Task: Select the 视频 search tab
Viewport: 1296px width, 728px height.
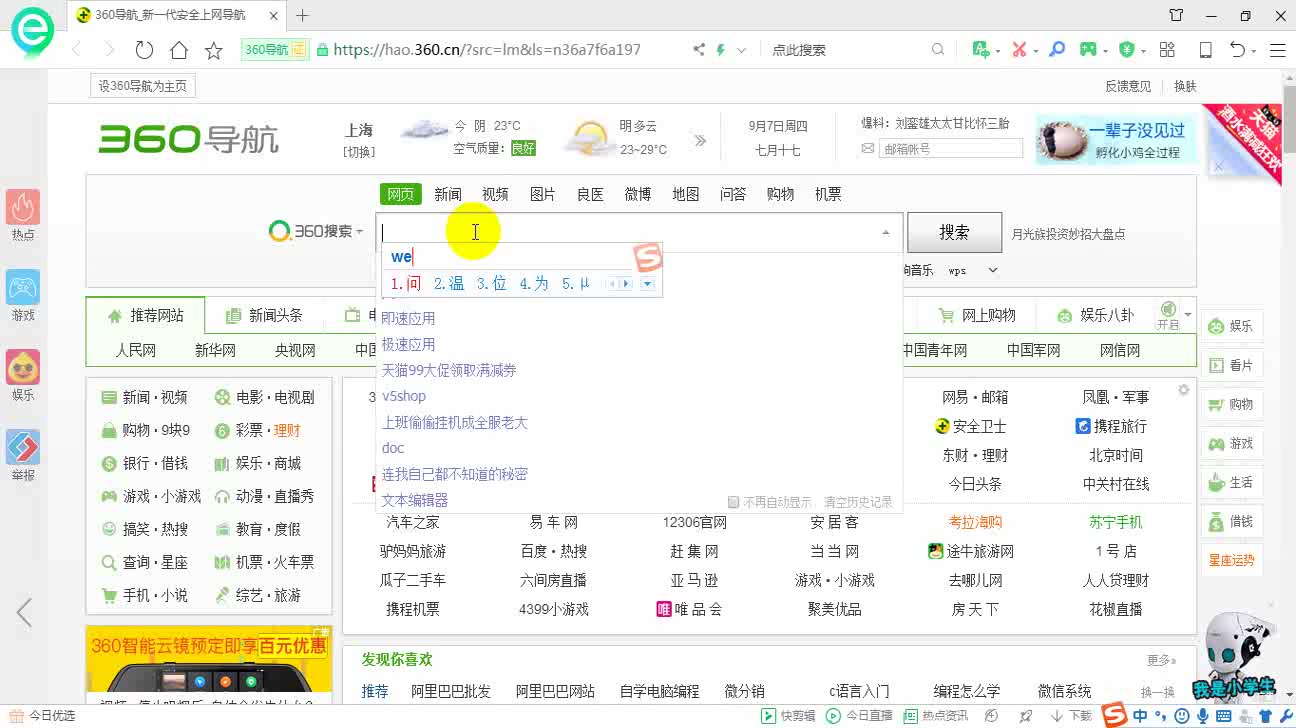Action: (495, 194)
